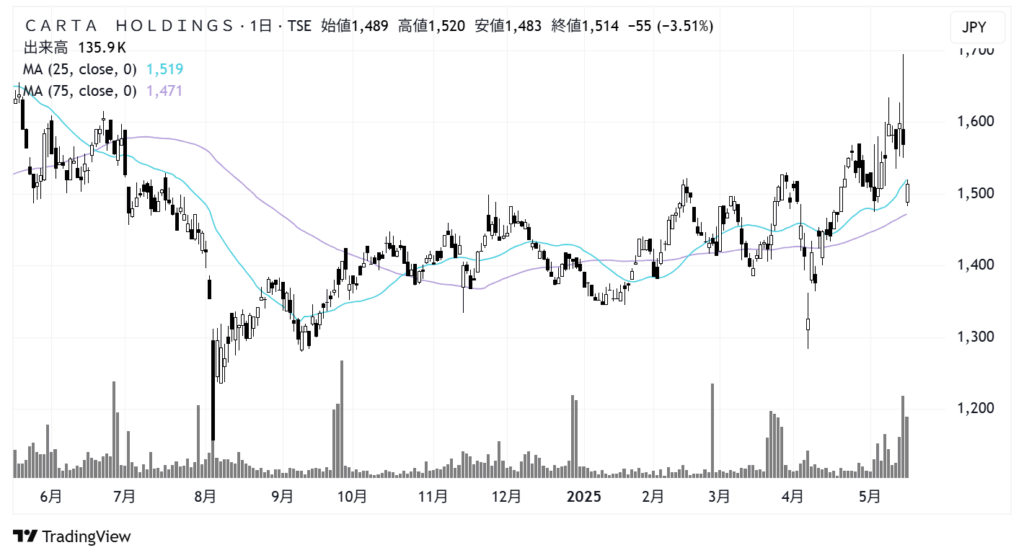Click the 10月 time axis label
This screenshot has height=558, width=1024.
point(352,497)
